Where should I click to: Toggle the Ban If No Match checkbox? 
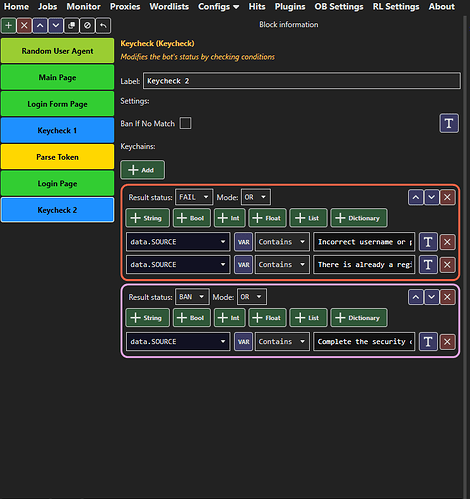coord(185,123)
